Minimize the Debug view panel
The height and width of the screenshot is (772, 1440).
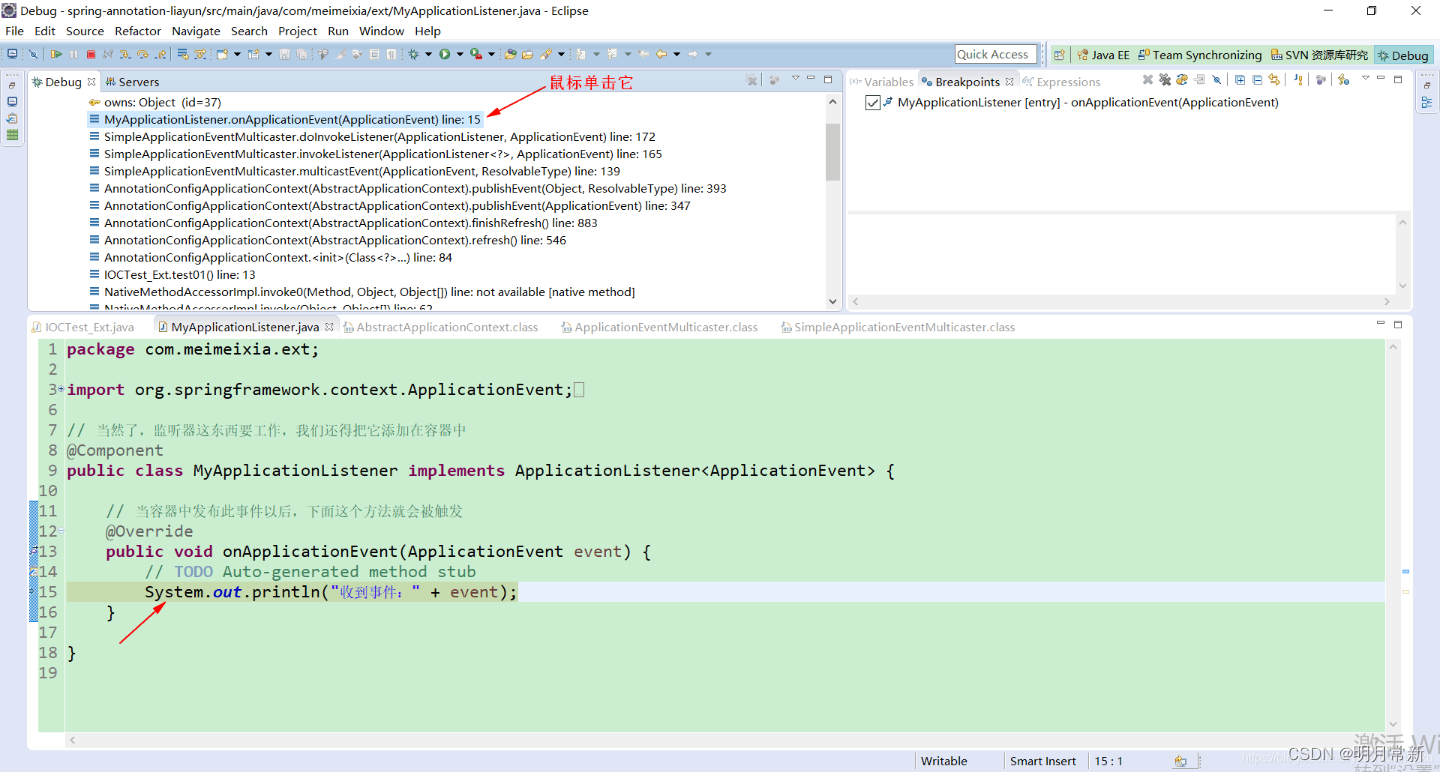(812, 78)
